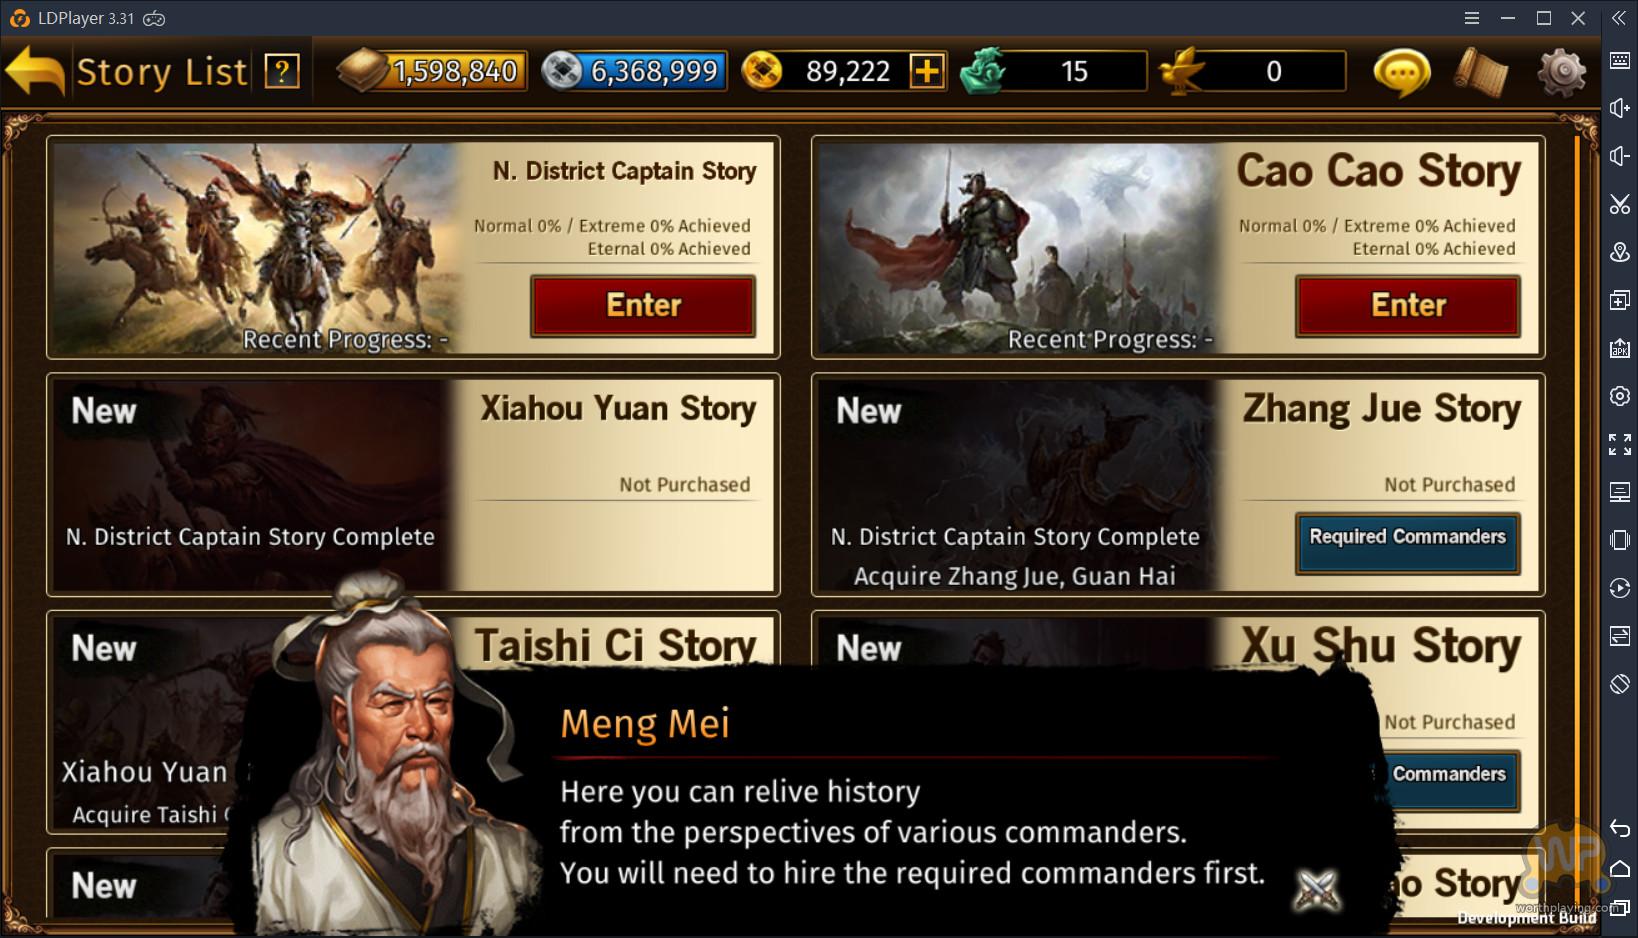Increase LDPlayer volume in sidebar
The image size is (1638, 938).
click(x=1620, y=109)
